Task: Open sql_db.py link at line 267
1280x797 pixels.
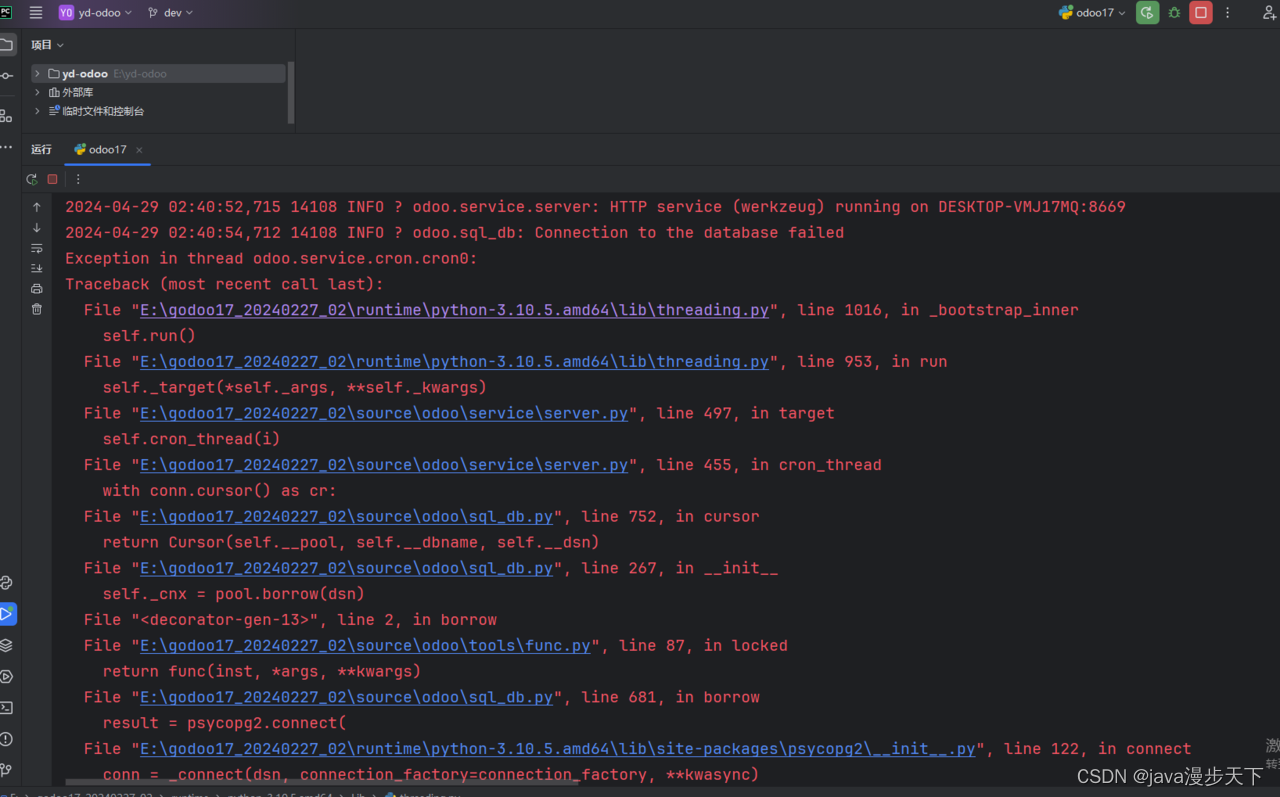Action: pyautogui.click(x=346, y=568)
